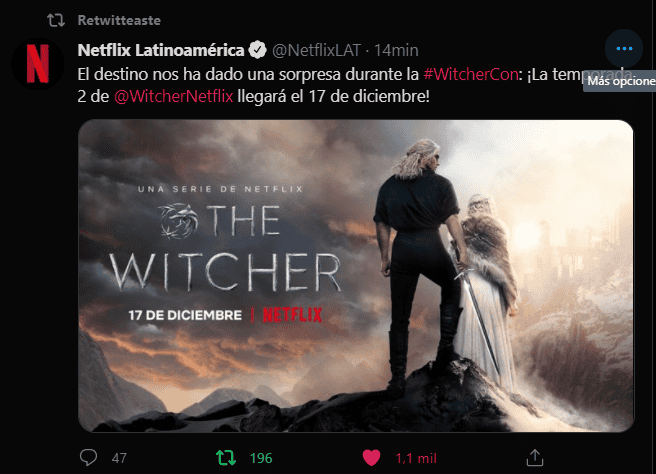Open the share tweet icon
Image resolution: width=656 pixels, height=474 pixels.
pyautogui.click(x=535, y=457)
